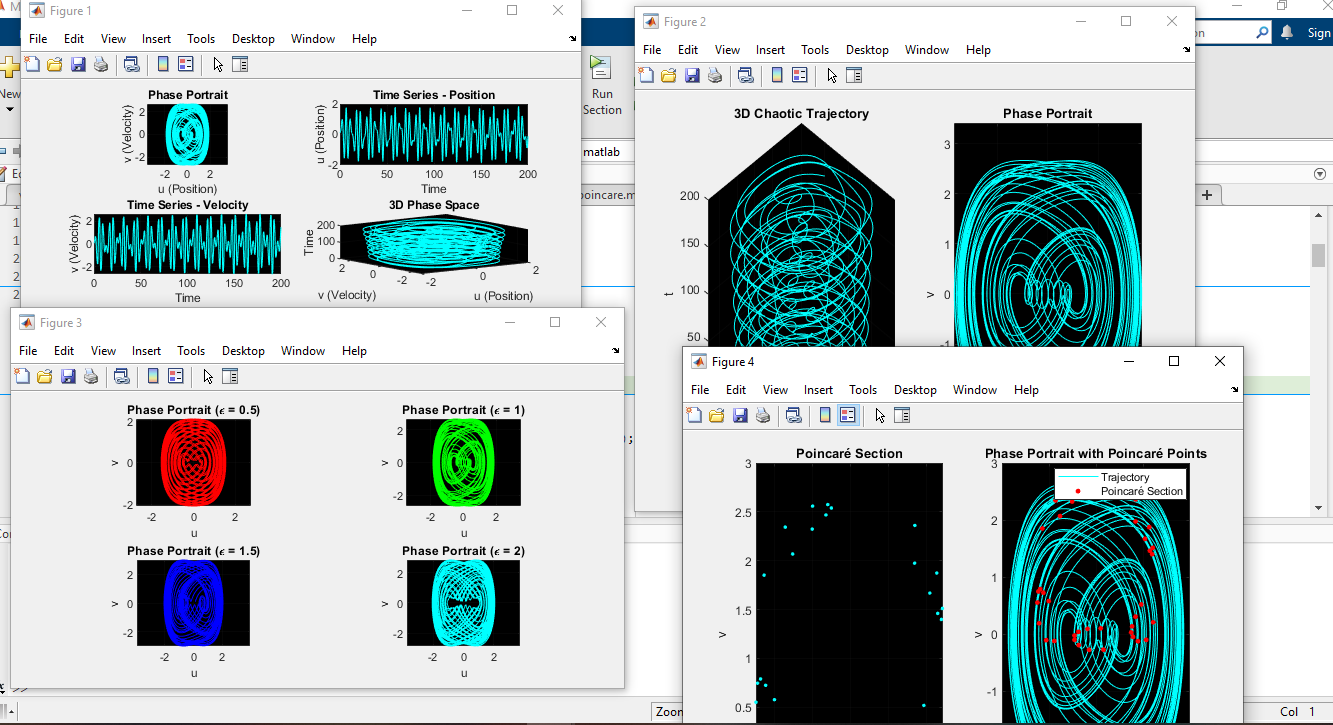This screenshot has height=725, width=1333.
Task: Click the search magnifier icon in MATLAB
Action: (1262, 33)
